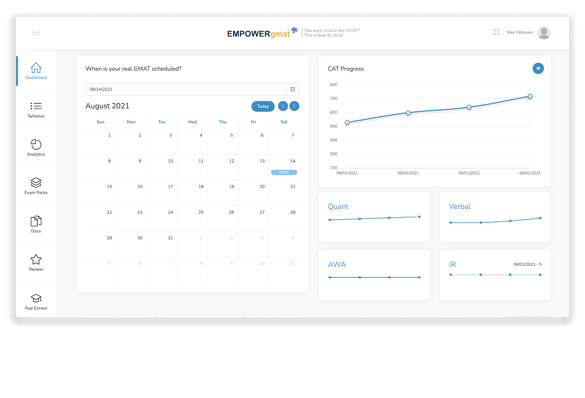Open the Dashboard home icon
Image resolution: width=585 pixels, height=398 pixels.
click(x=36, y=68)
